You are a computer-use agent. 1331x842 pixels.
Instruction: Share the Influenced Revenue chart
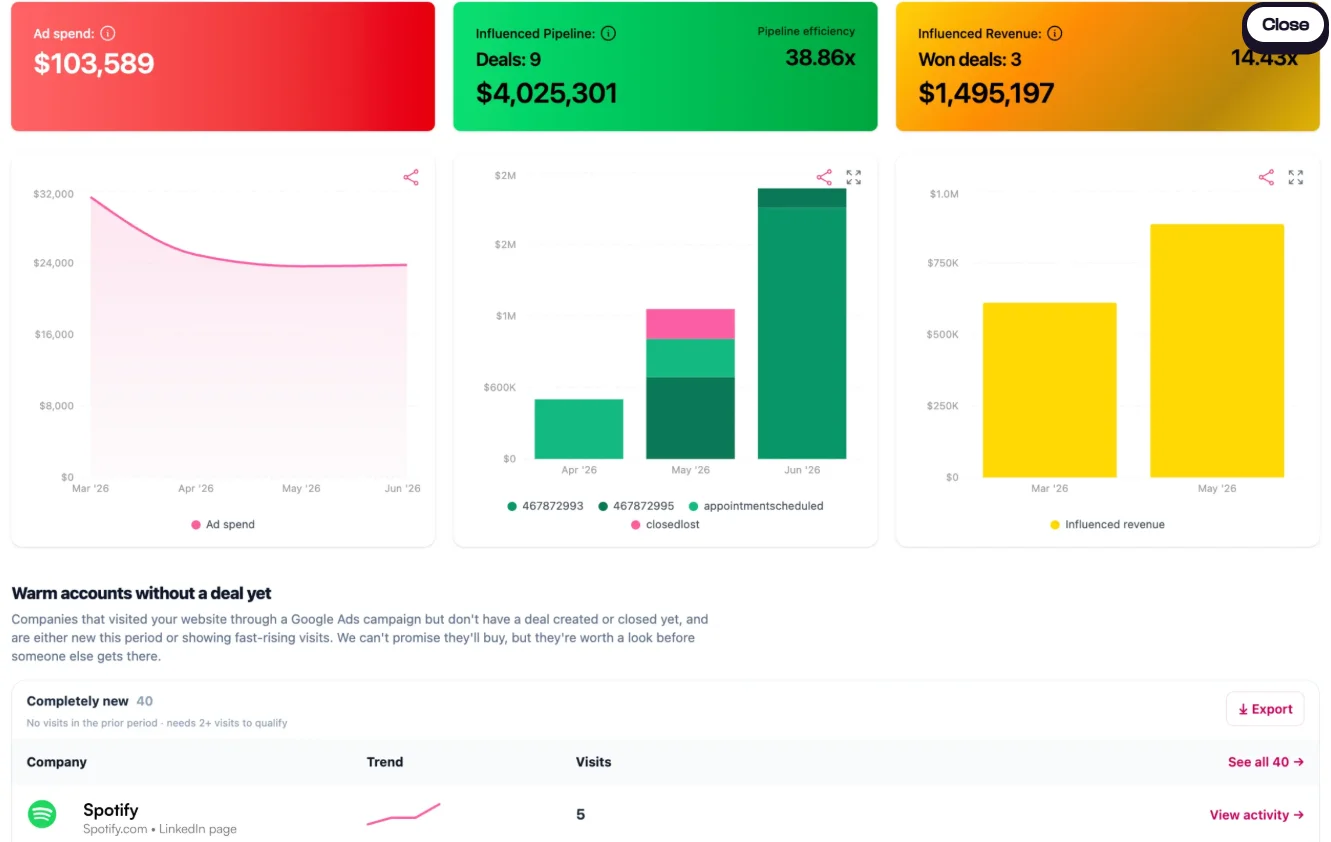click(1266, 177)
